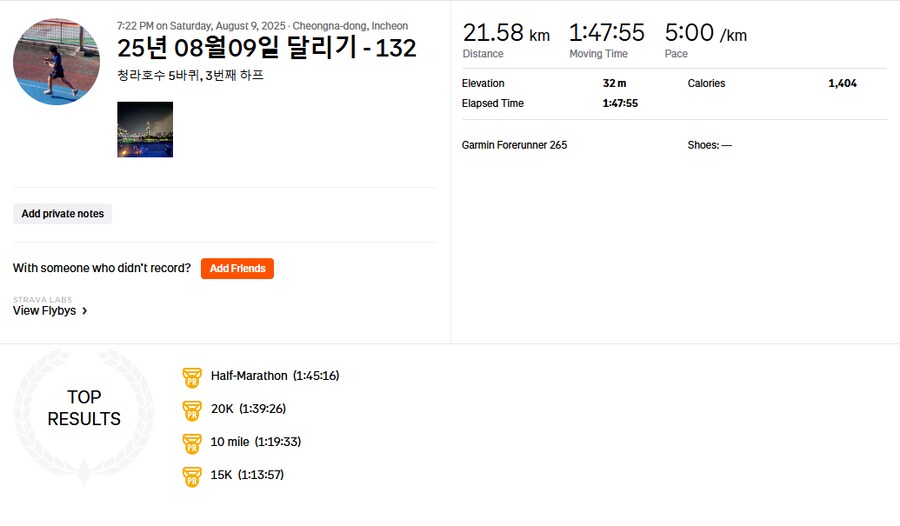The height and width of the screenshot is (526, 900).
Task: Click the Elapsed Time 1:47:55 value
Action: 620,103
